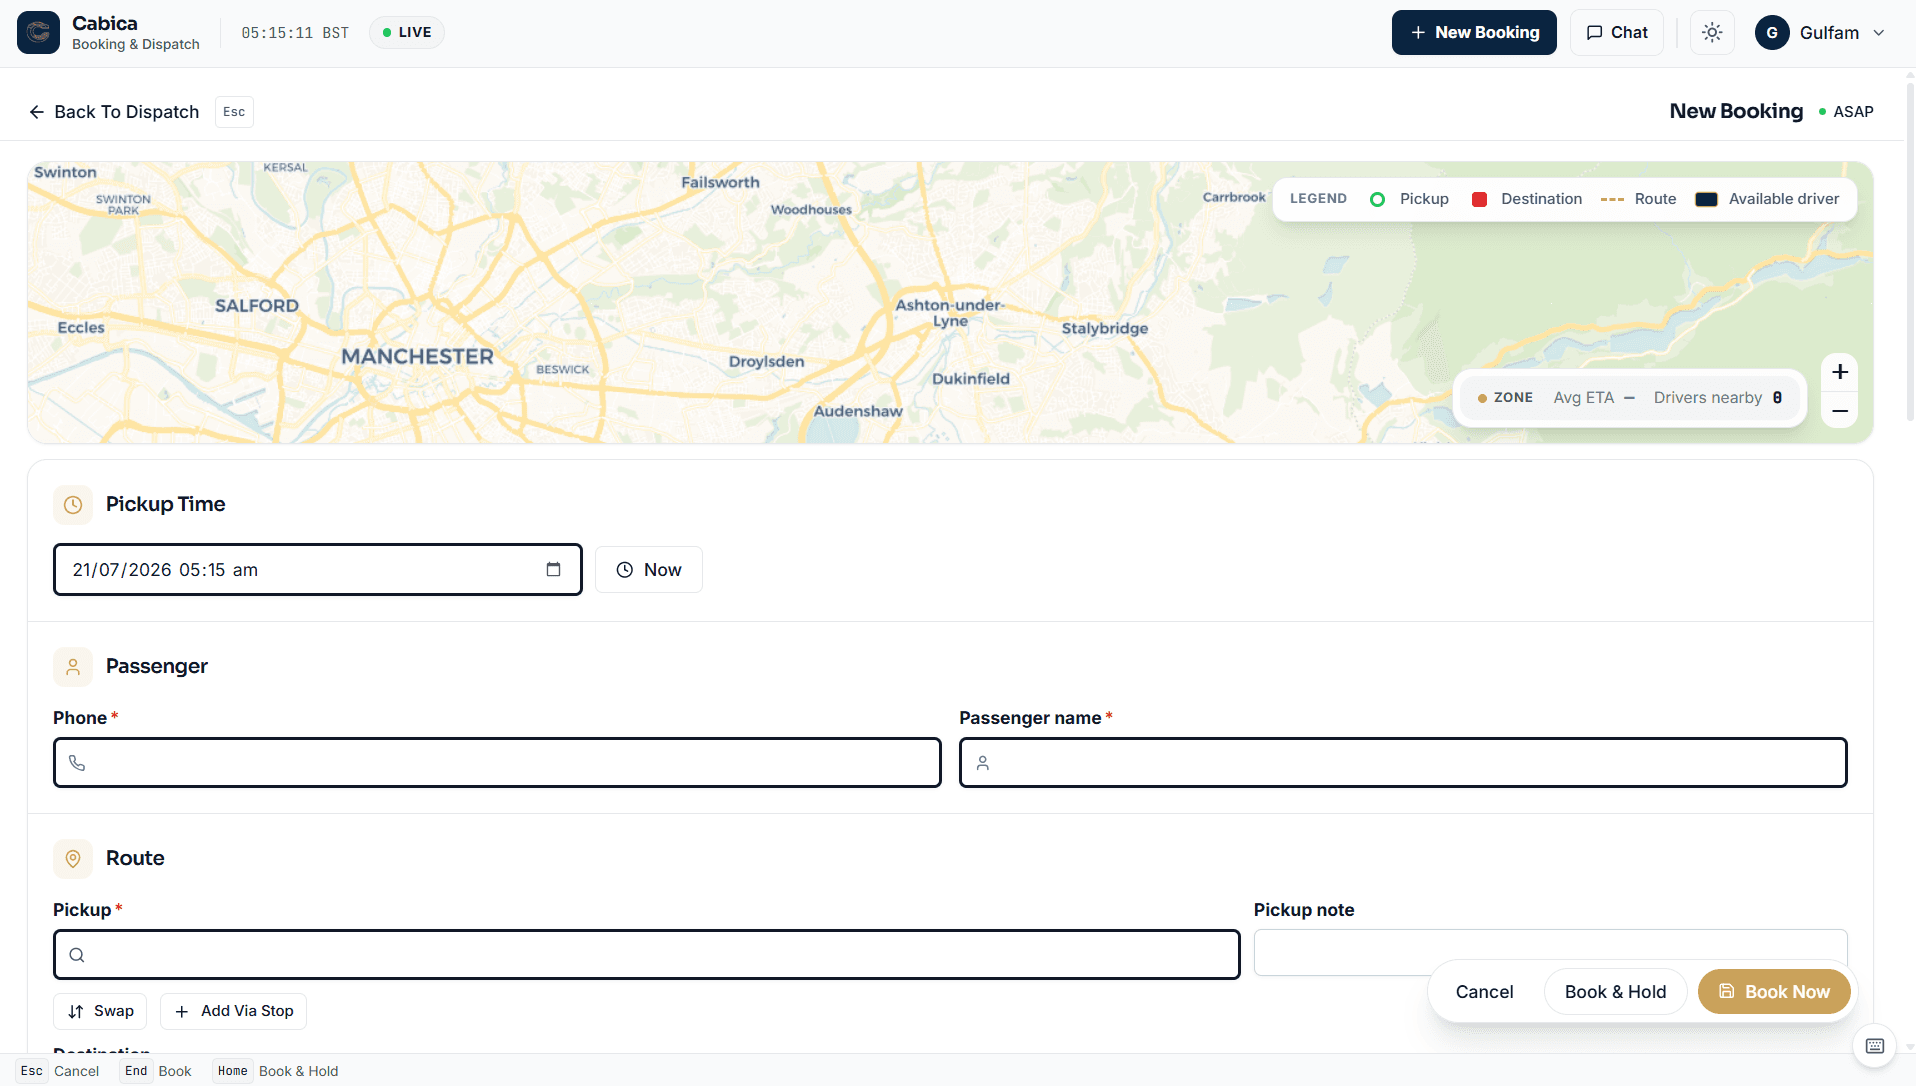Click the MANCHESTER label on the map
Viewport: 1916px width, 1086px height.
coord(417,357)
